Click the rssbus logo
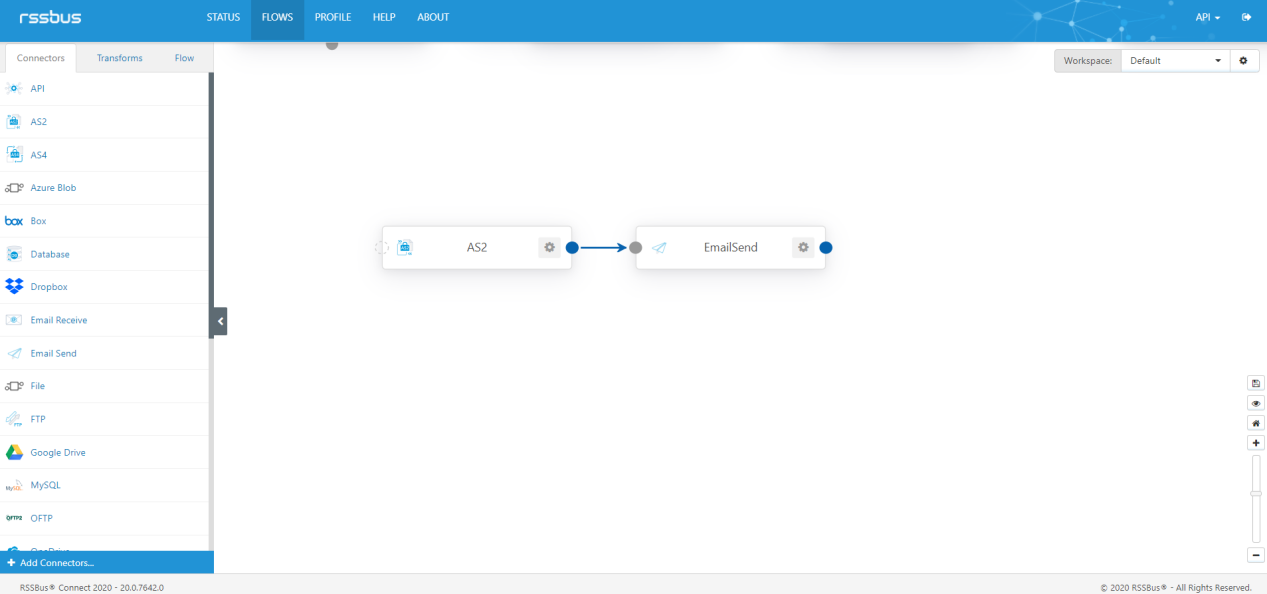This screenshot has width=1267, height=594. pyautogui.click(x=49, y=17)
